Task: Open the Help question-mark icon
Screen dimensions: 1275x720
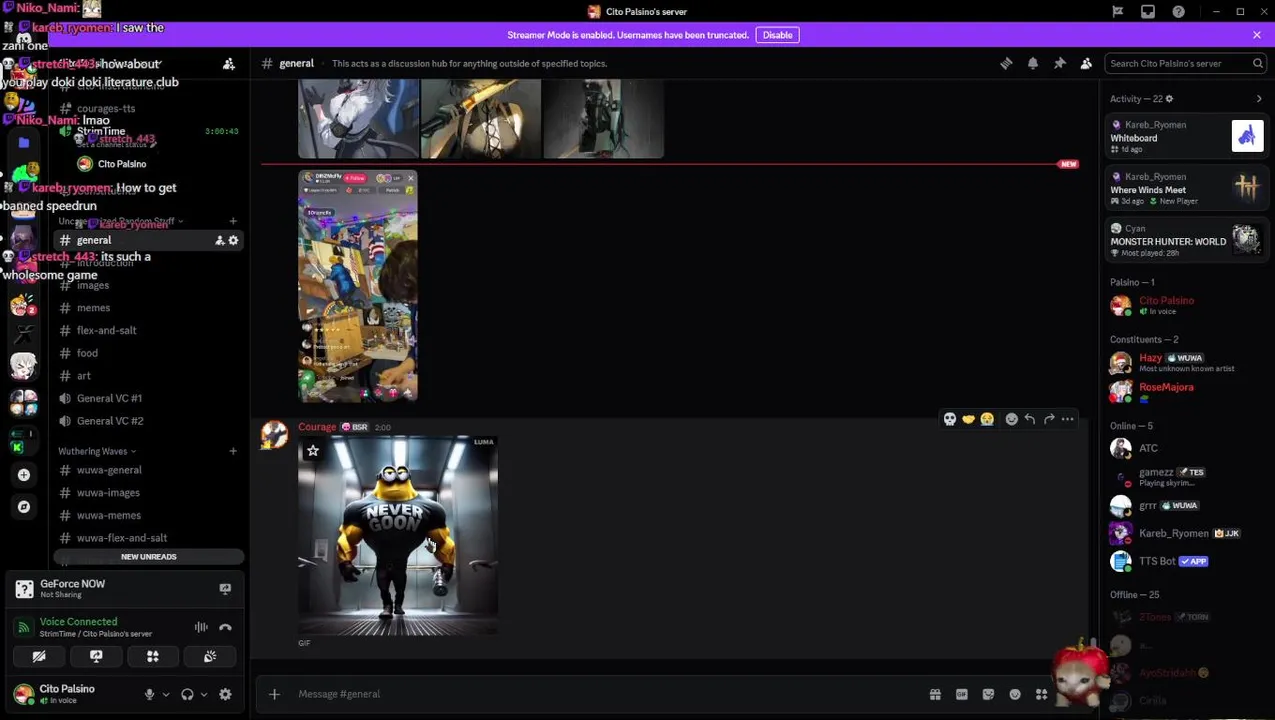Action: [1178, 11]
